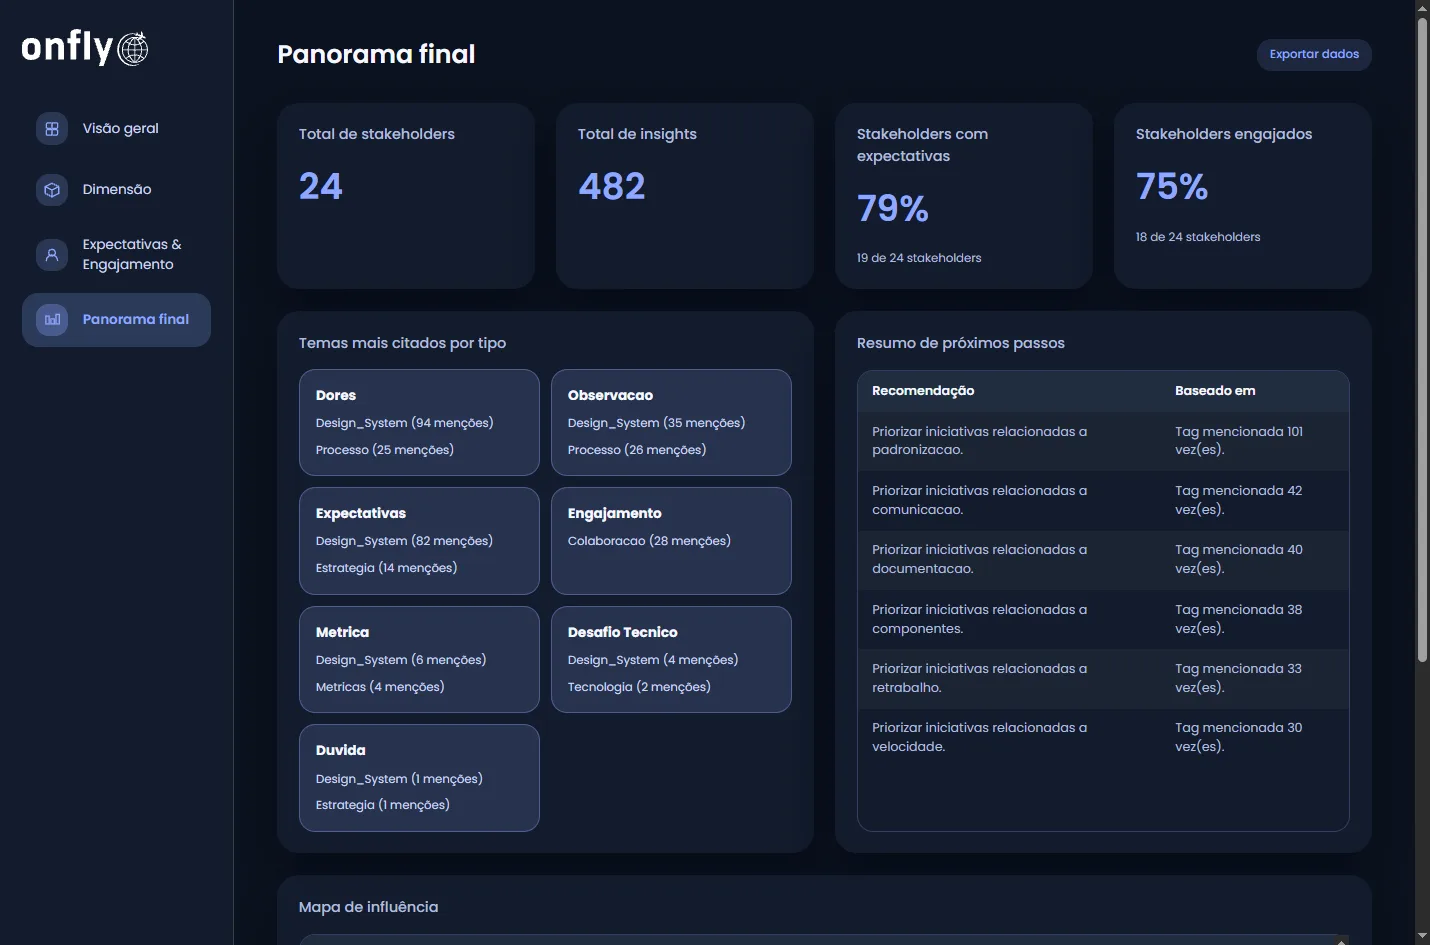Open the Engajamento theme card

671,541
